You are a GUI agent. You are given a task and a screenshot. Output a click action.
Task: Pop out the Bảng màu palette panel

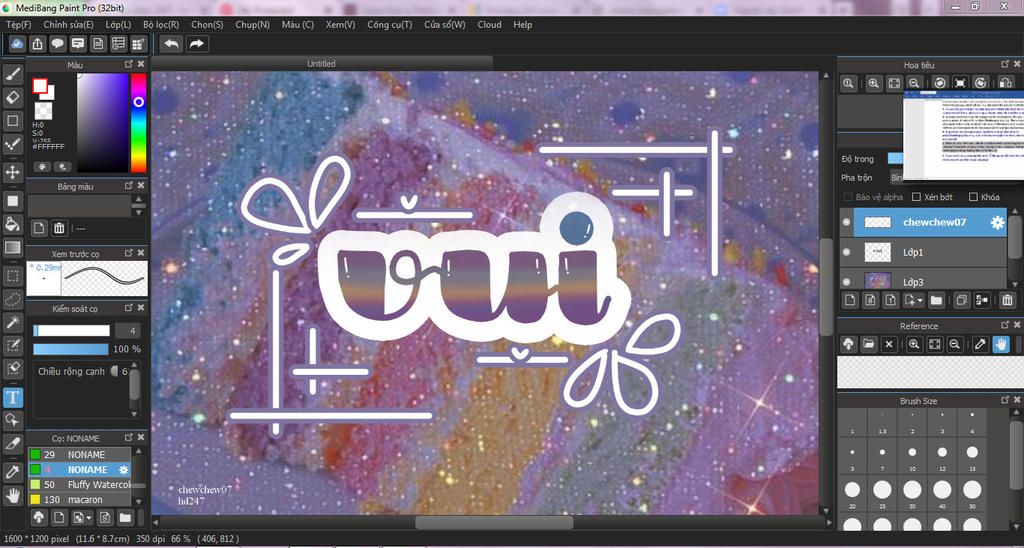pos(129,186)
